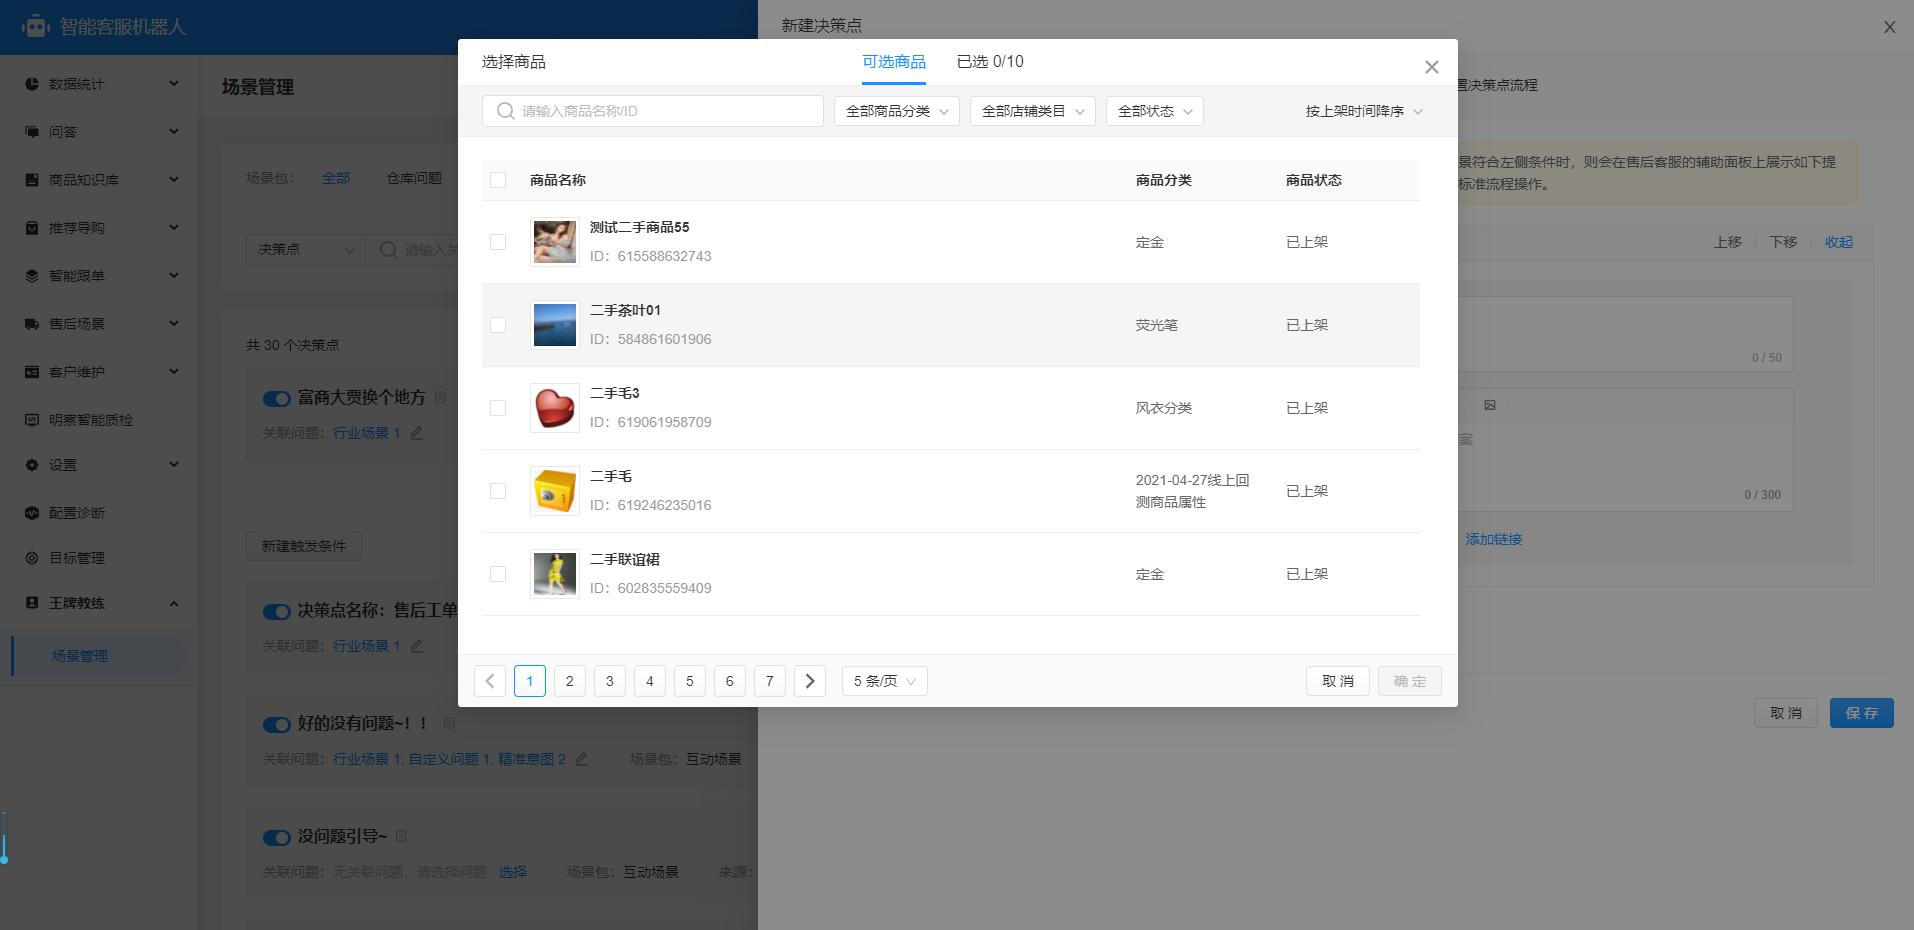Screen dimensions: 1914x930
Task: Click the 售后场景 truck icon
Action: coord(32,324)
